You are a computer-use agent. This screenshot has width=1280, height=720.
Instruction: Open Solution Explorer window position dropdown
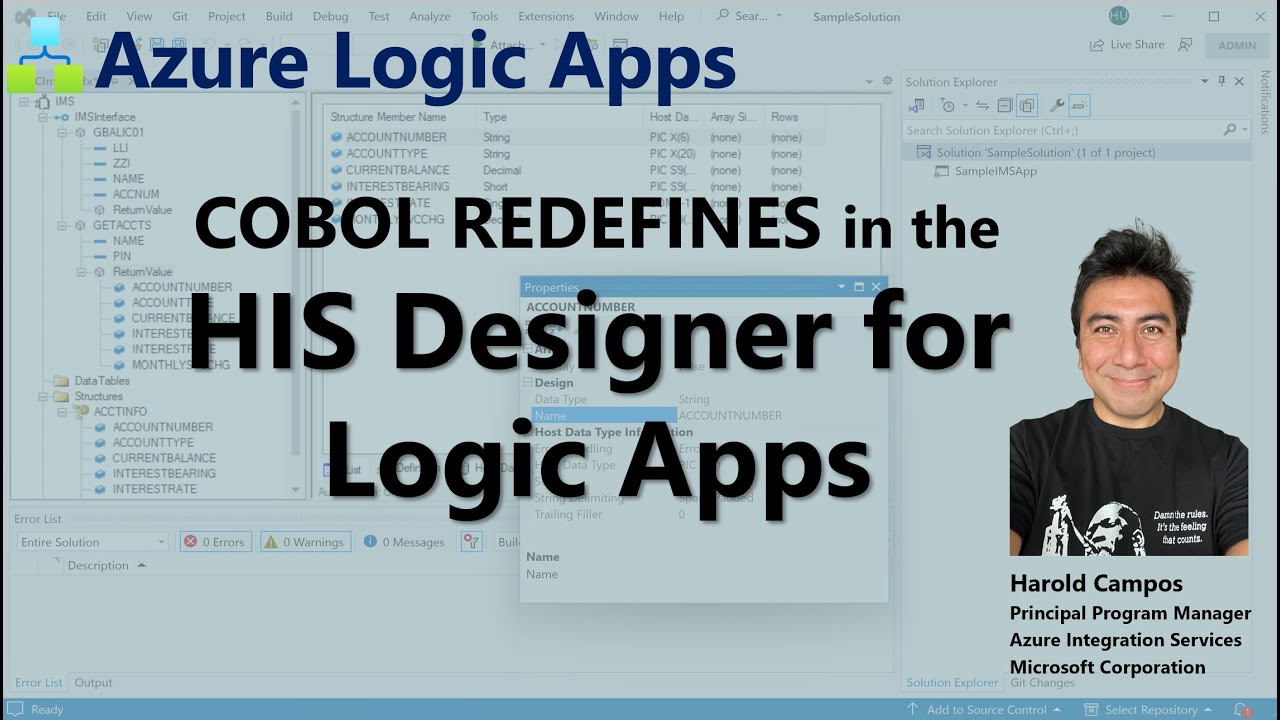click(x=1205, y=82)
